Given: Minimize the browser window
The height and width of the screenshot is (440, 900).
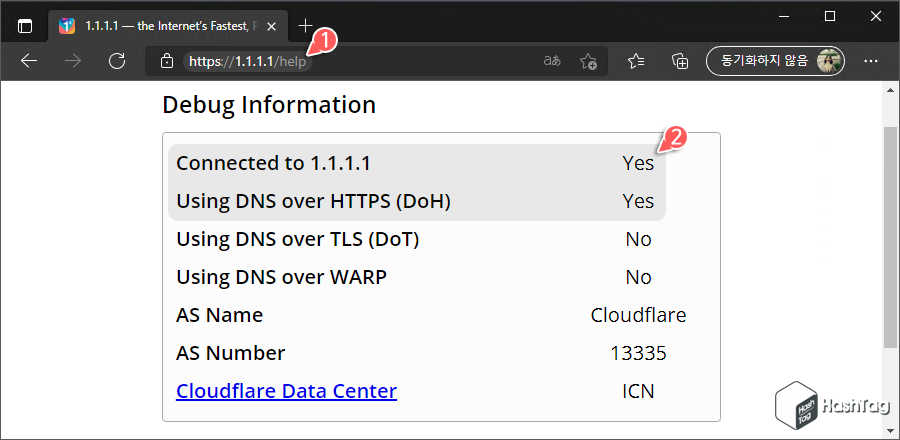Looking at the screenshot, I should click(785, 17).
